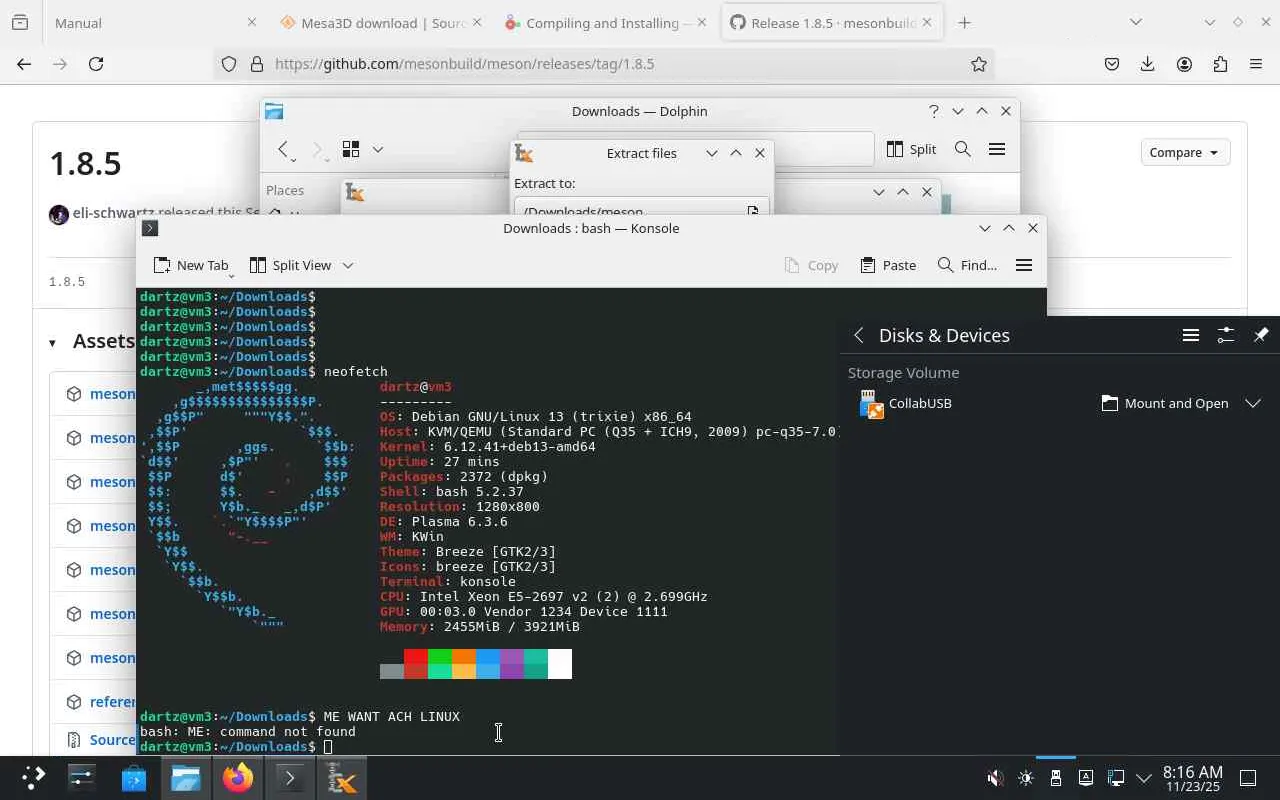1280x800 pixels.
Task: Open Ark archiver from the taskbar
Action: [x=342, y=777]
